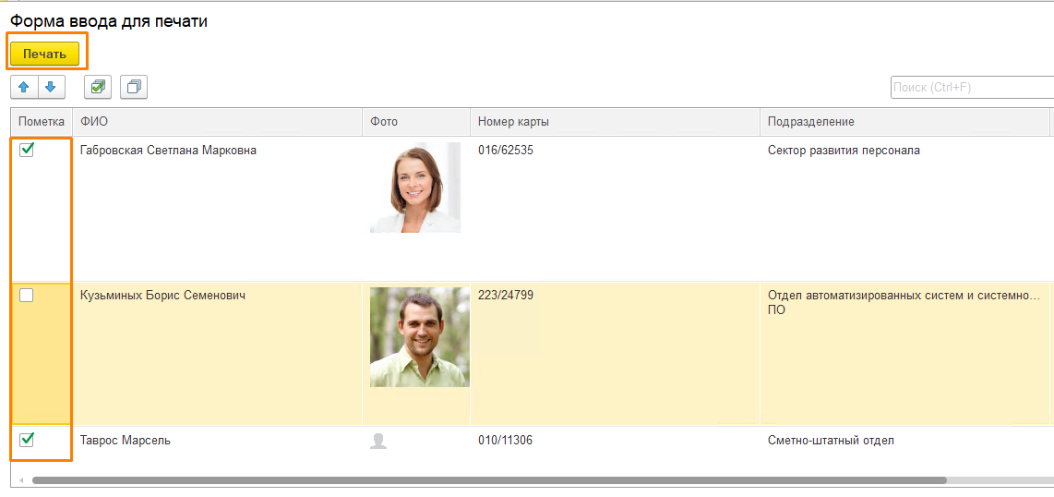Focus the Поиск (Ctrl+F) search field
Viewport: 1054px width, 497px height.
[970, 88]
